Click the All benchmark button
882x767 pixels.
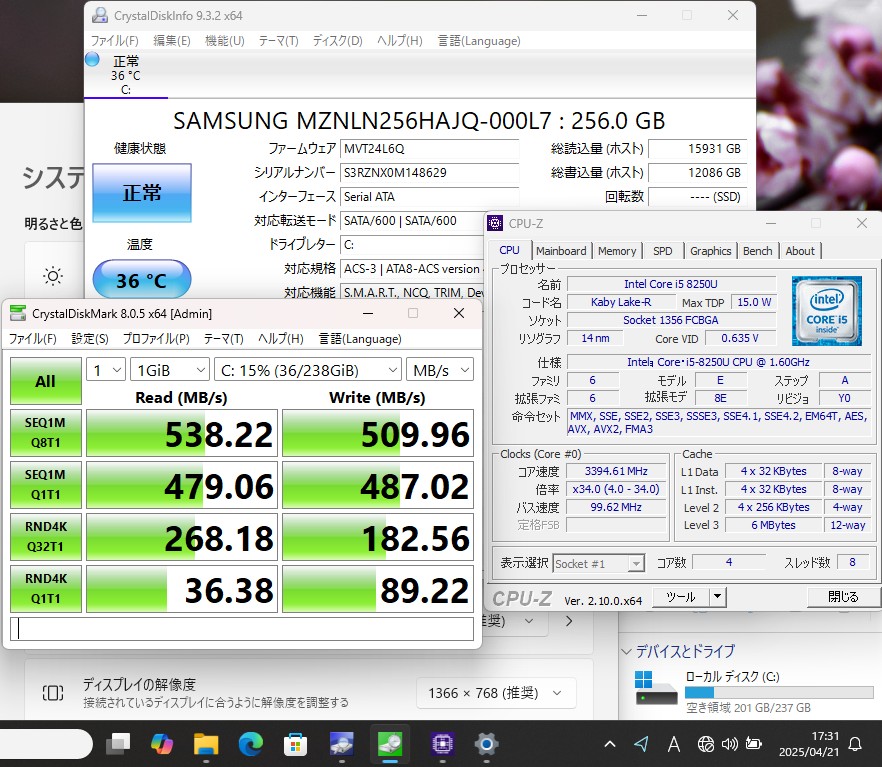46,381
